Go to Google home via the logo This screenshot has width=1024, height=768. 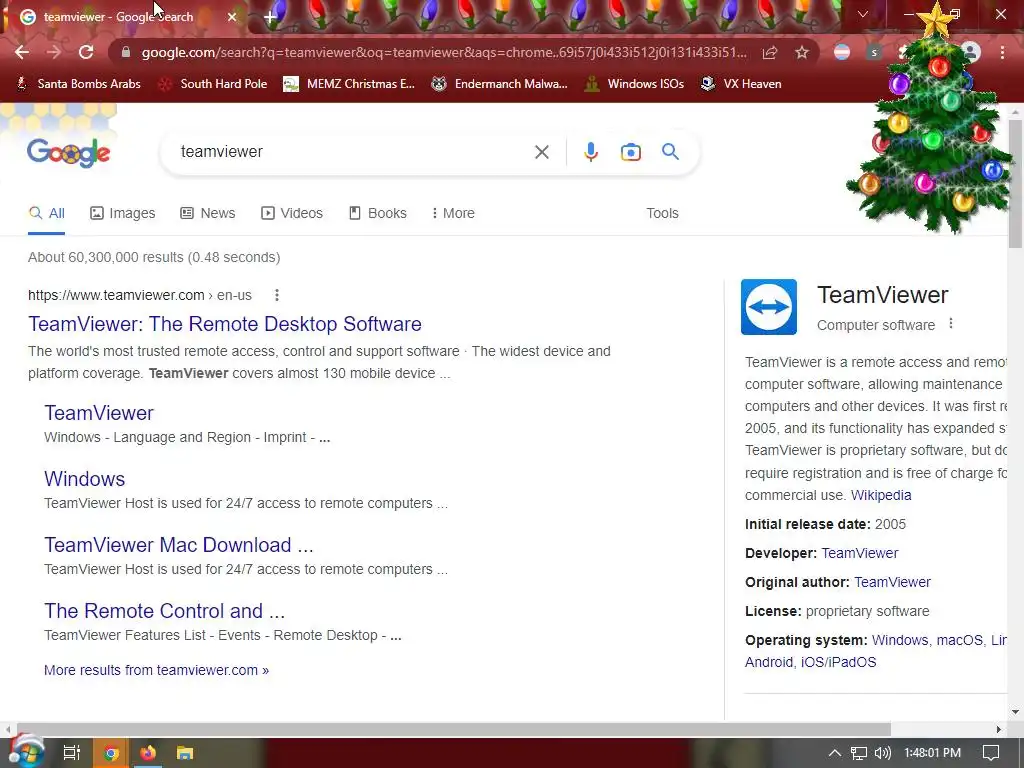tap(69, 153)
